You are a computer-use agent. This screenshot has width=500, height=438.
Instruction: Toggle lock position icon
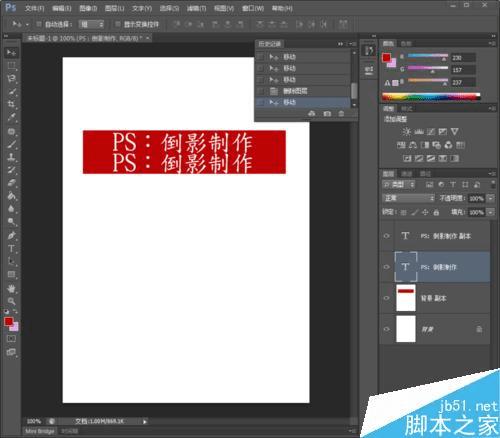coord(425,212)
